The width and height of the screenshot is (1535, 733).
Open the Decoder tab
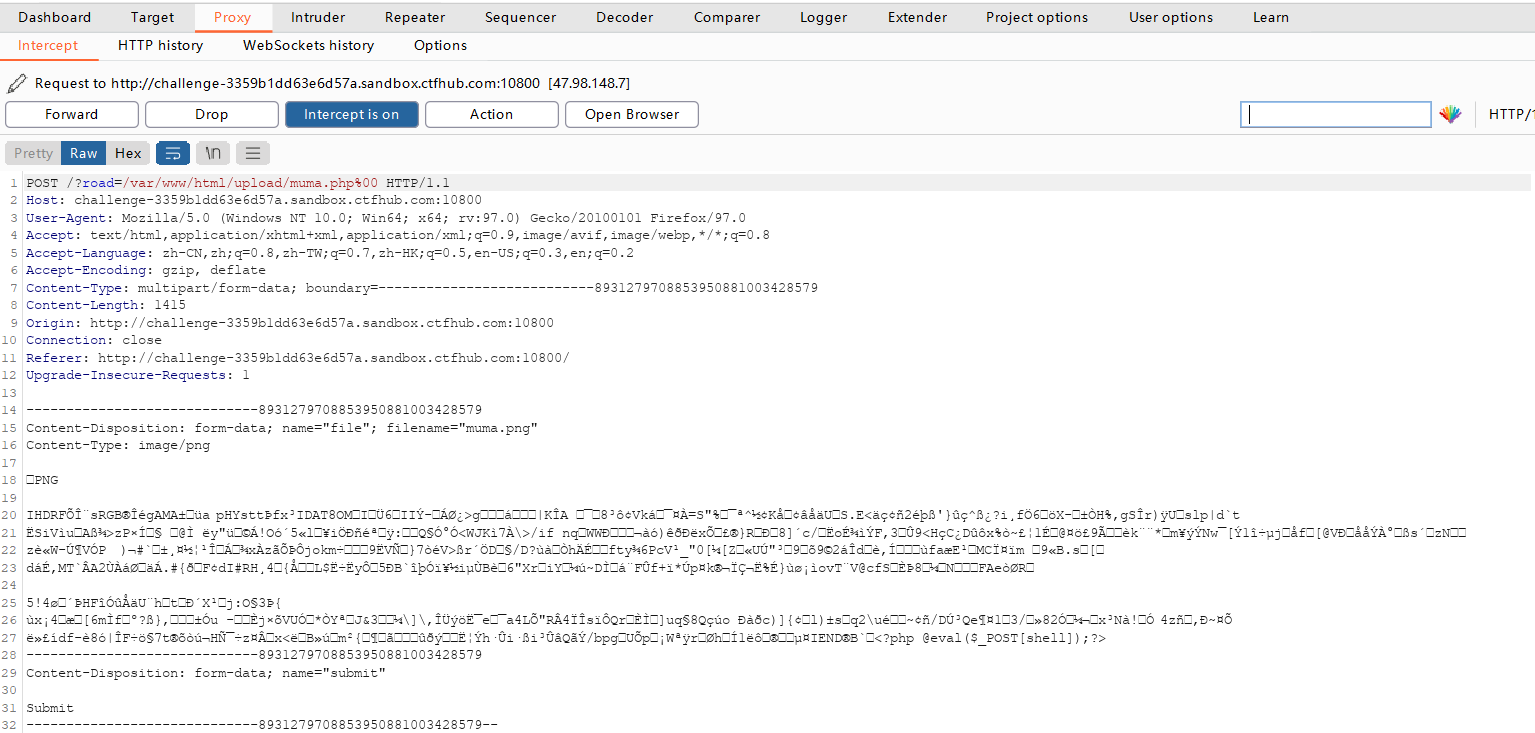[x=625, y=17]
